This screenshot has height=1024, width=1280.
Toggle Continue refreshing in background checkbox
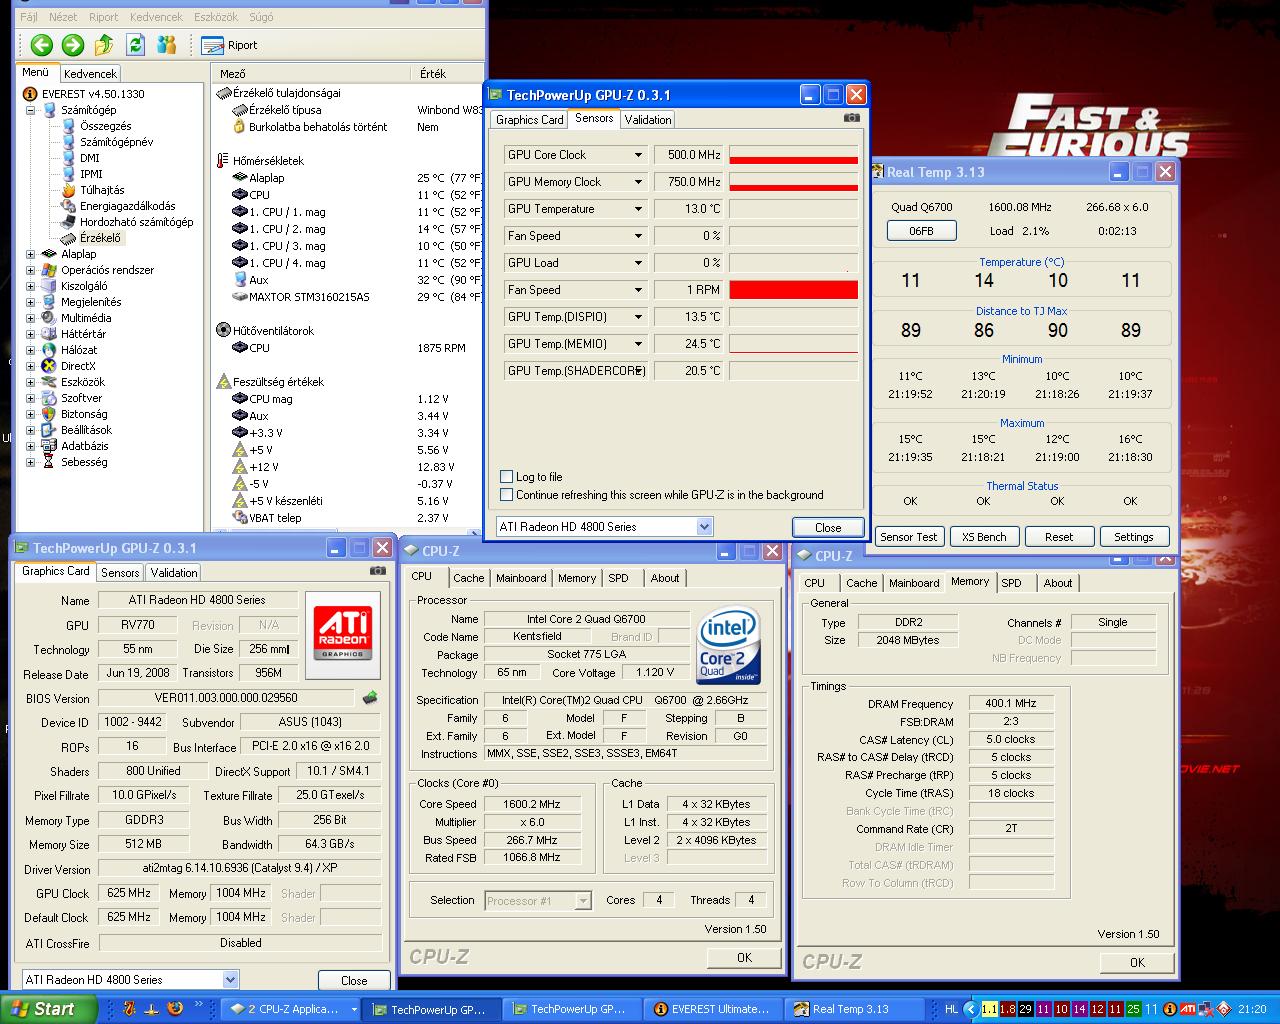[x=507, y=495]
